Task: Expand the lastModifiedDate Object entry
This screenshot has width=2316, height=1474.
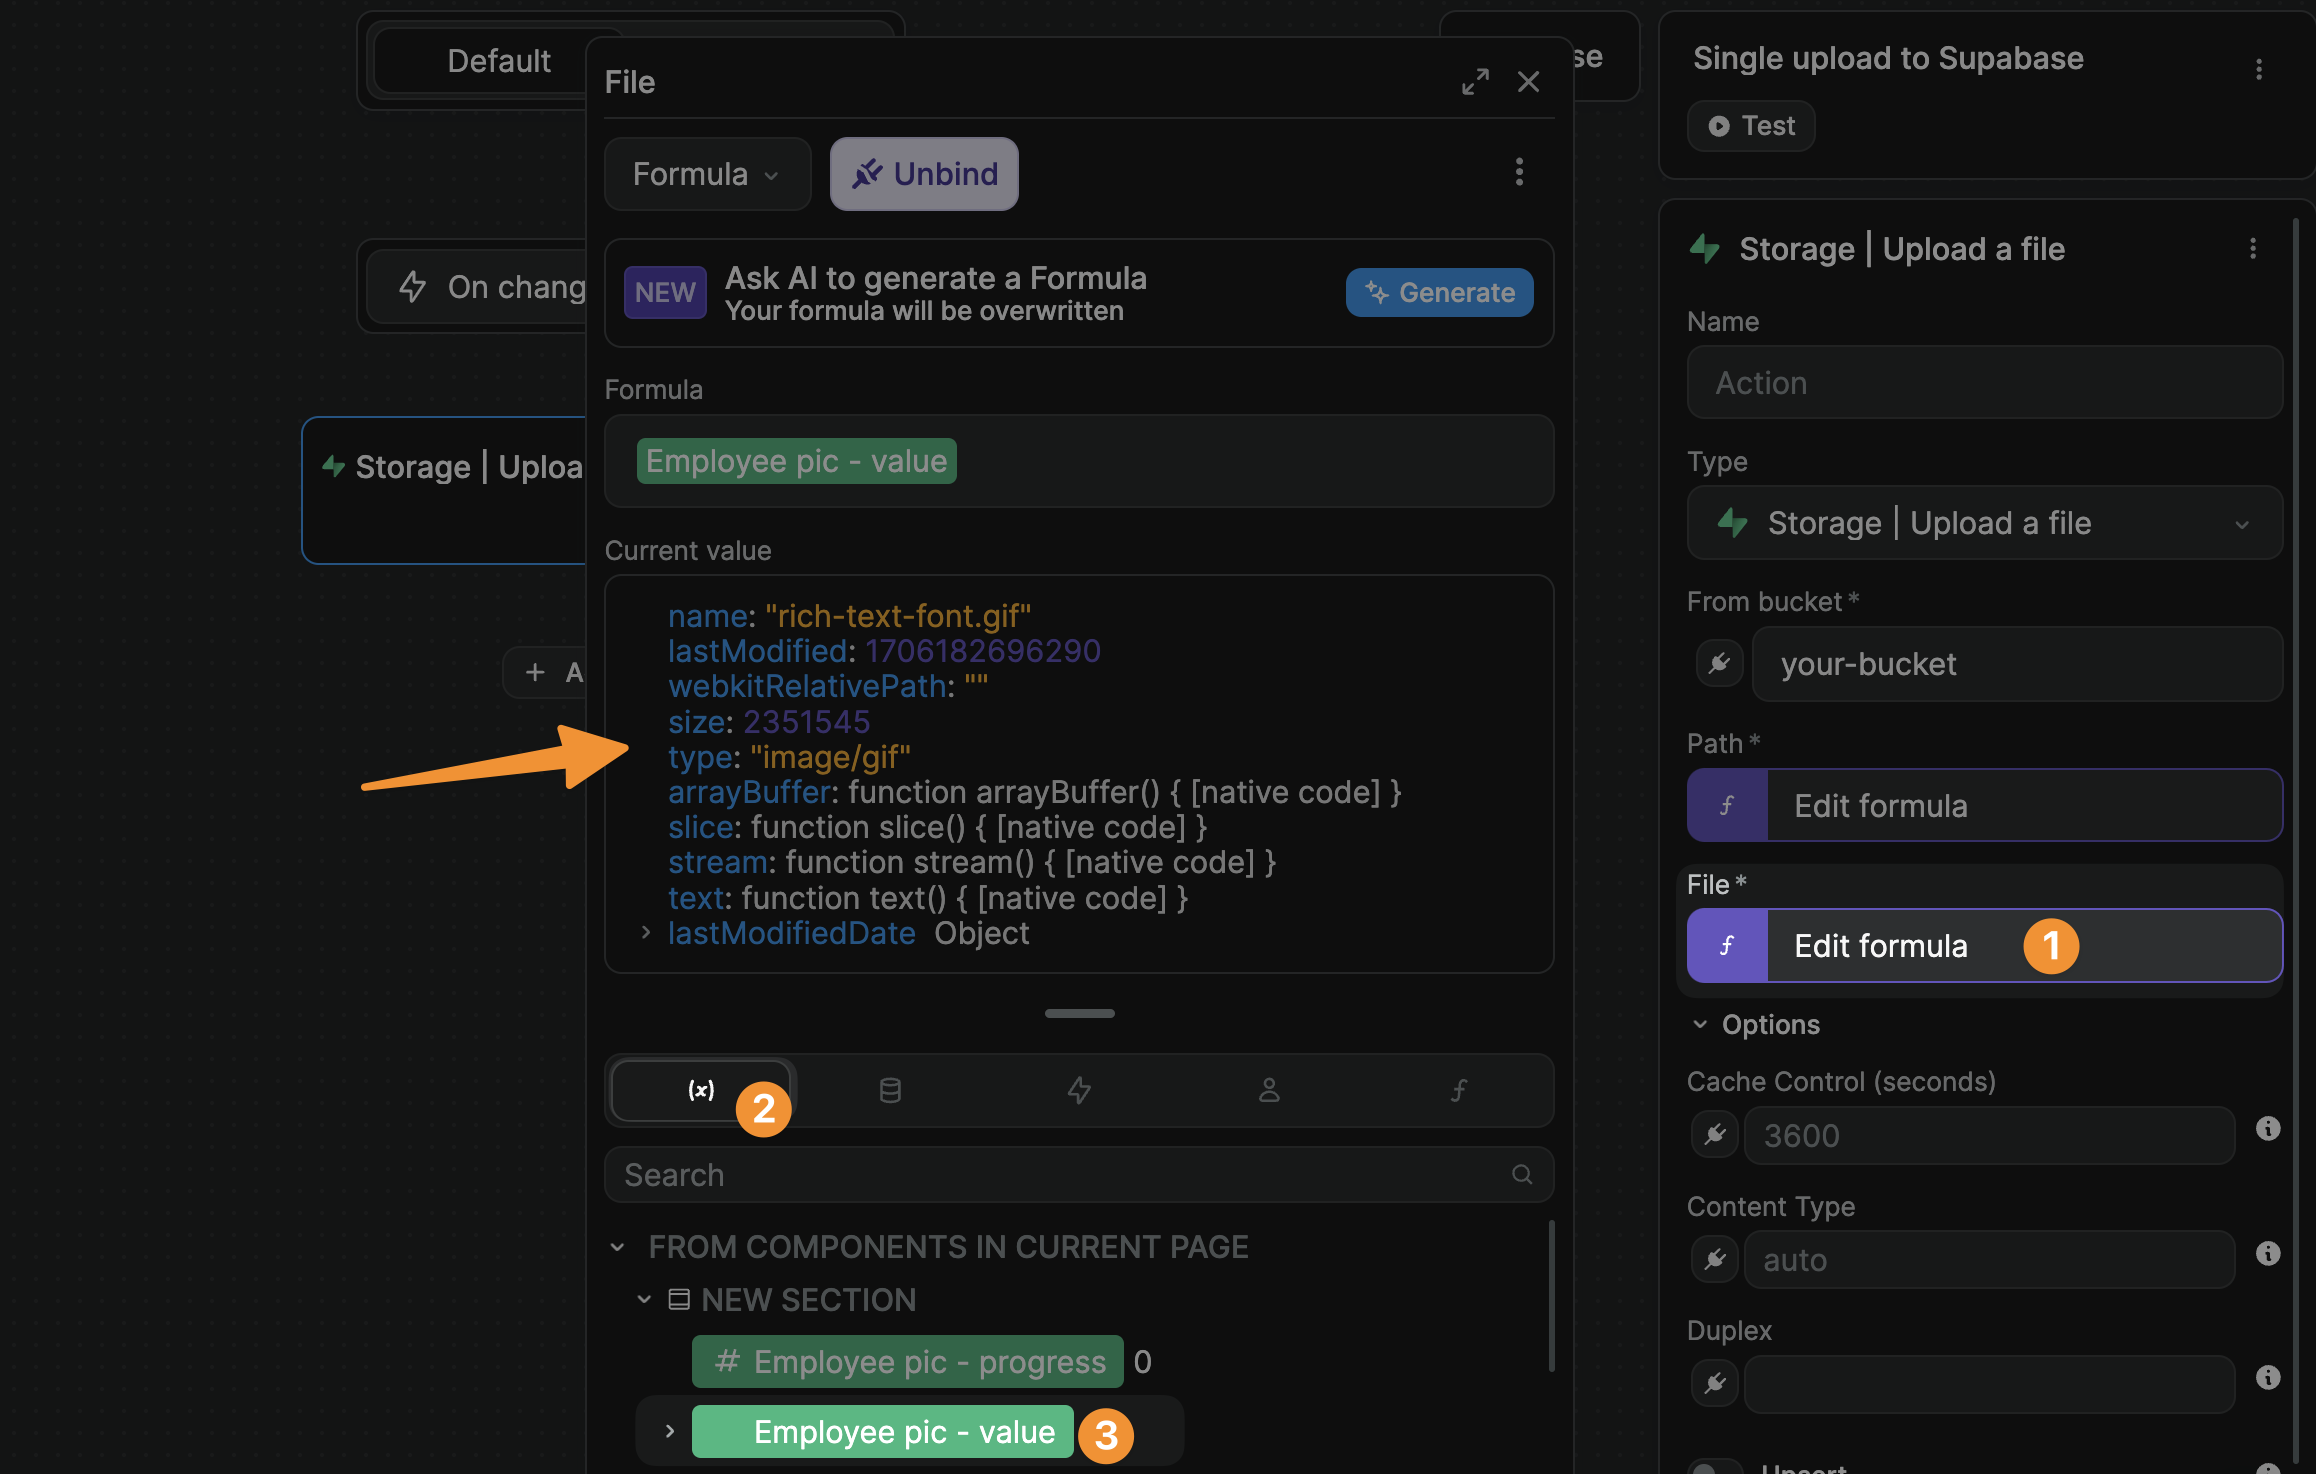Action: pos(646,933)
